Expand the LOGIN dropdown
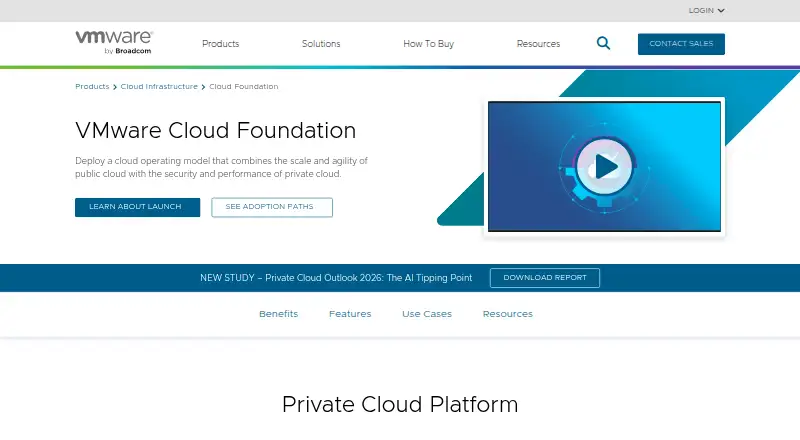Image resolution: width=800 pixels, height=440 pixels. tap(706, 10)
